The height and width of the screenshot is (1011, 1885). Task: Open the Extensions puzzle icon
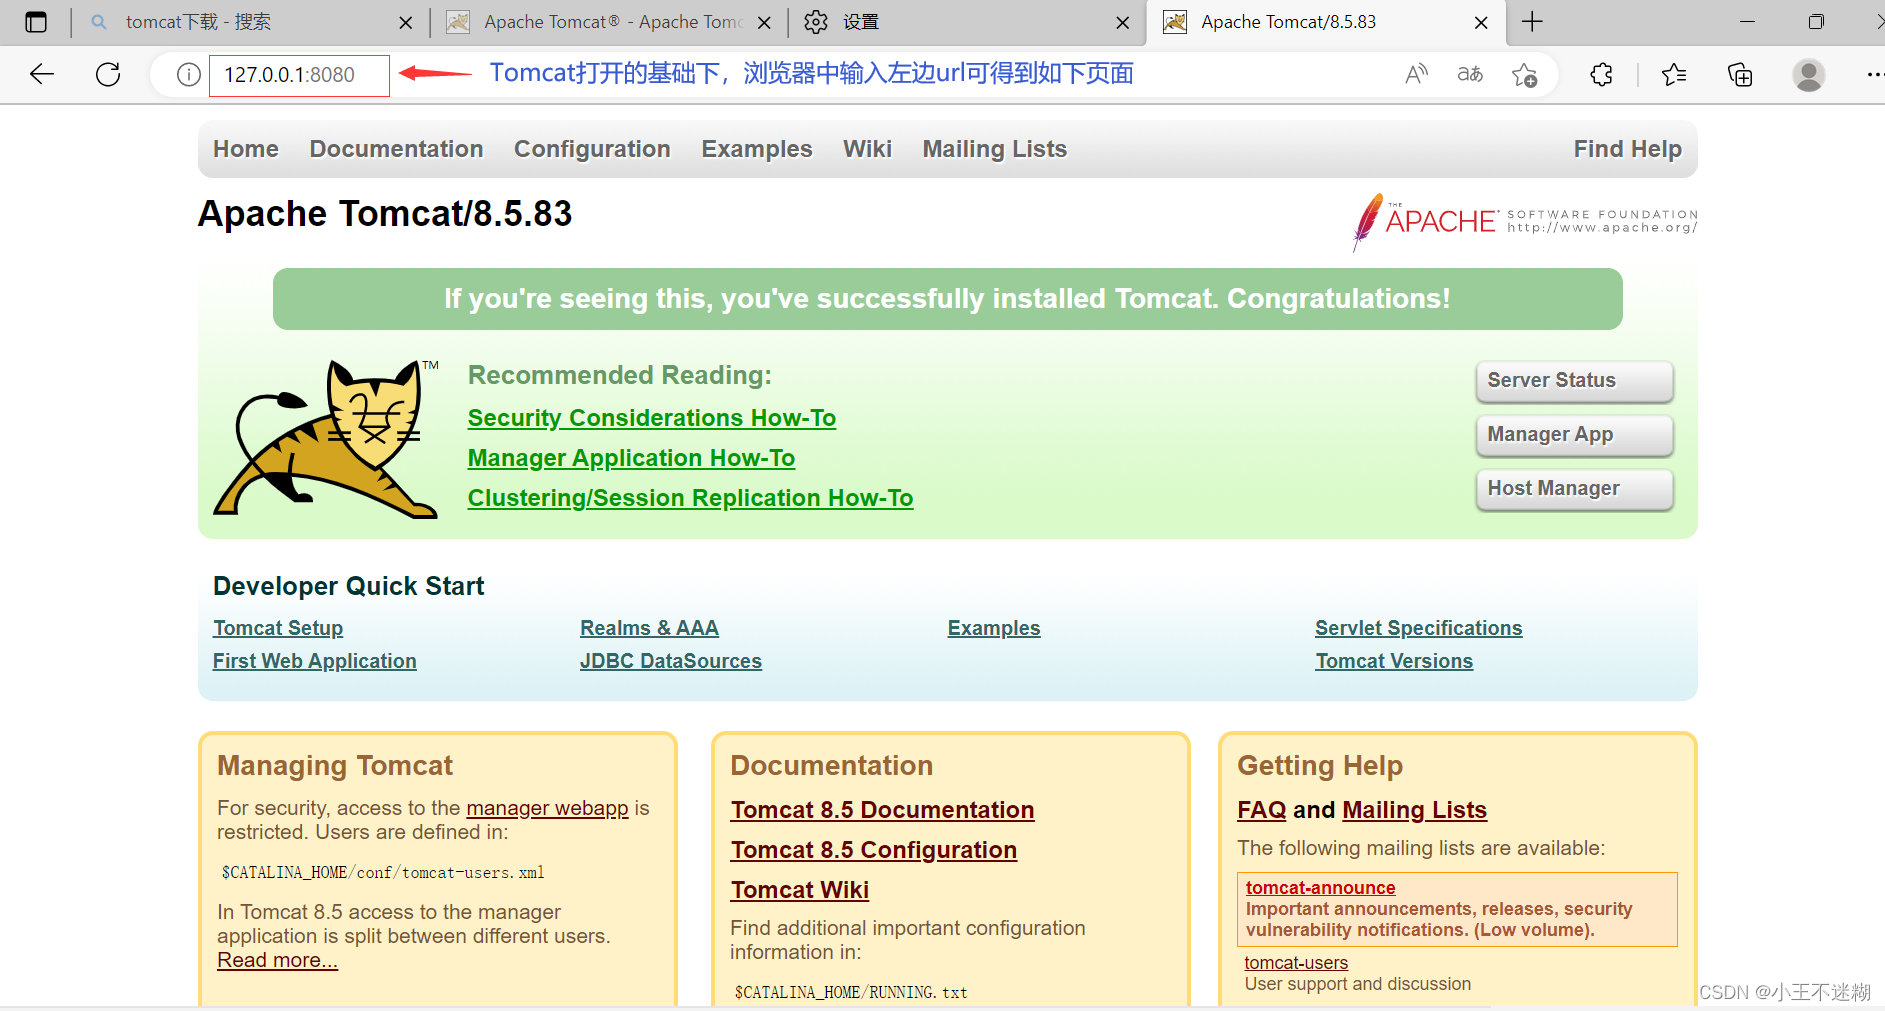pyautogui.click(x=1601, y=74)
